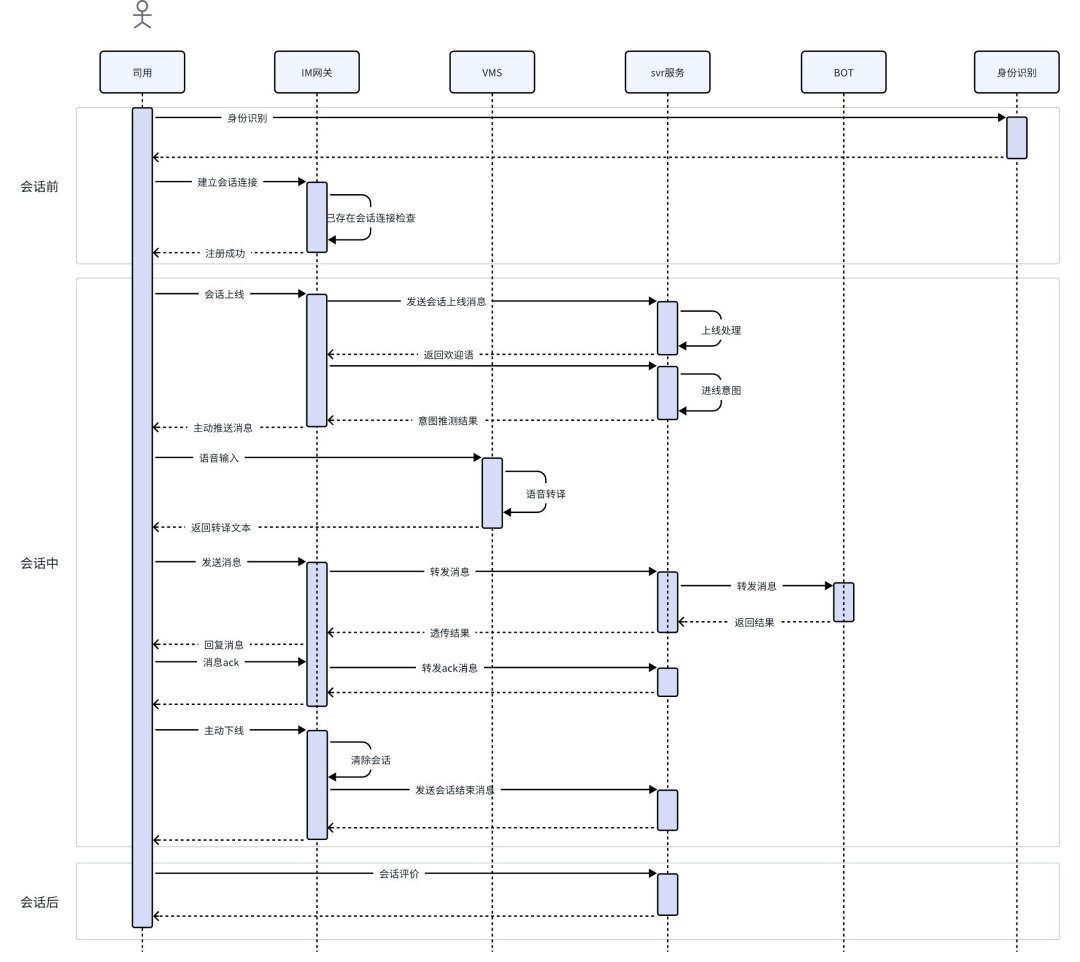Select the 主动下线 message label
This screenshot has height=962, width=1080.
pos(224,731)
